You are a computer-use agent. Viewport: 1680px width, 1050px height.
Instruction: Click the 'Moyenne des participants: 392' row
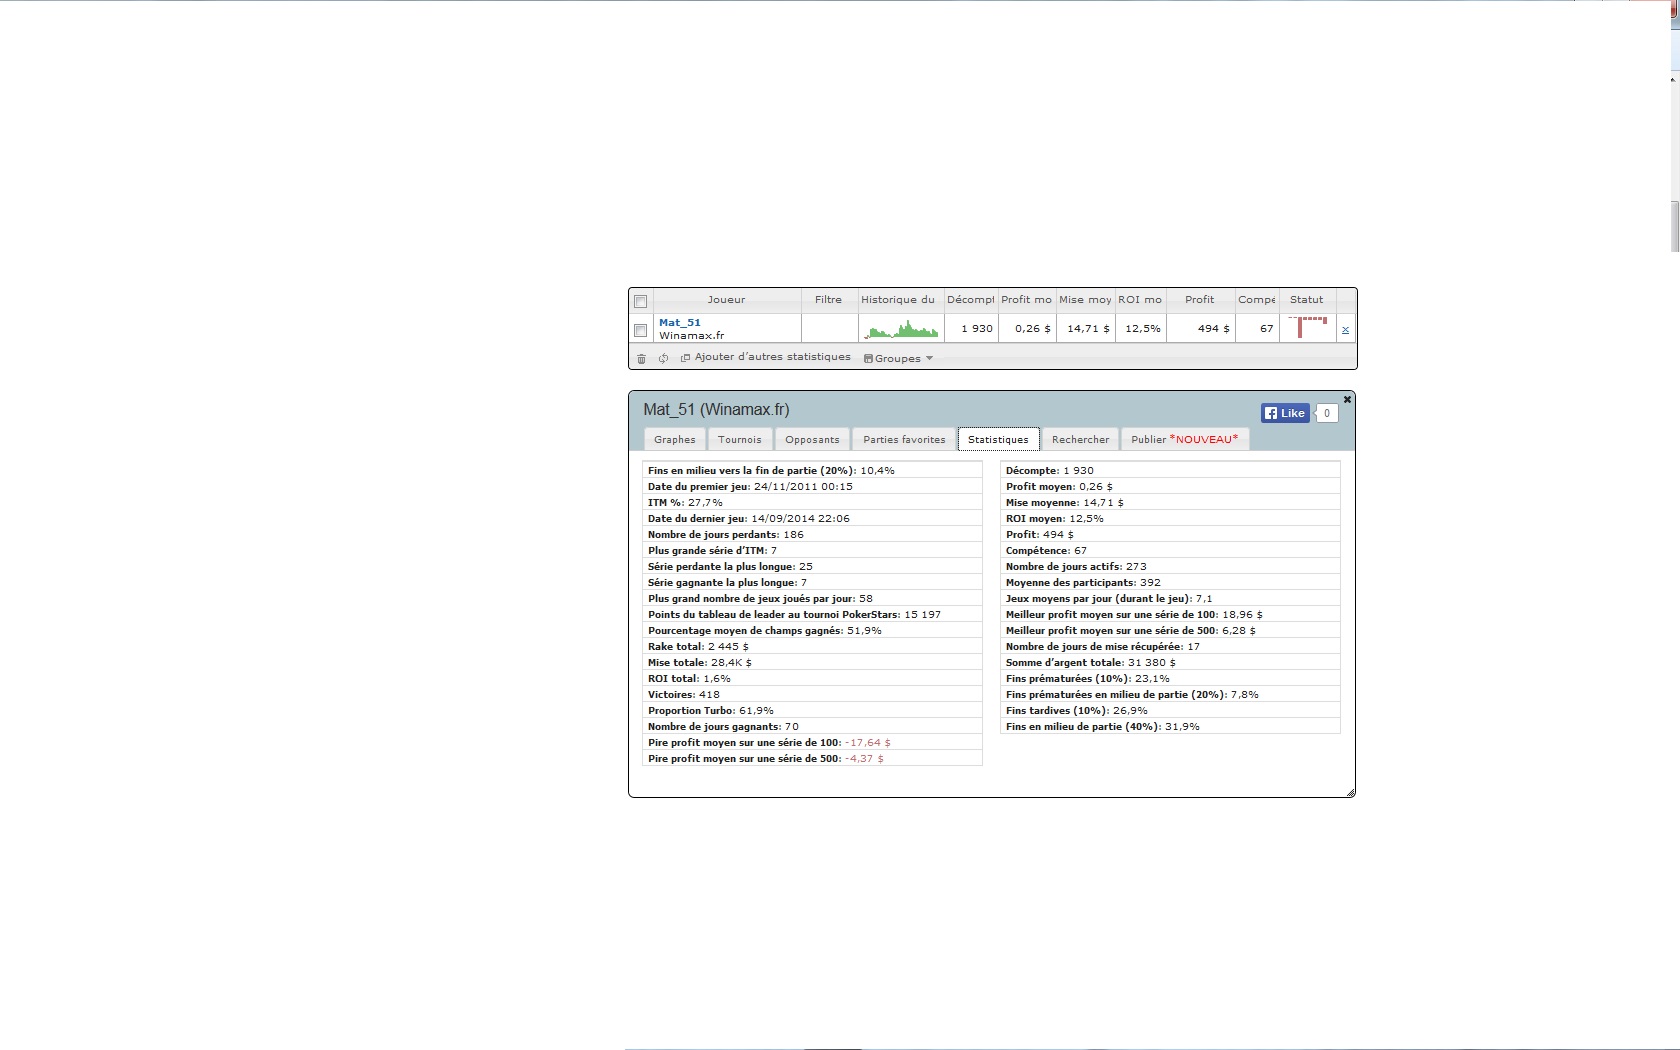(1170, 583)
